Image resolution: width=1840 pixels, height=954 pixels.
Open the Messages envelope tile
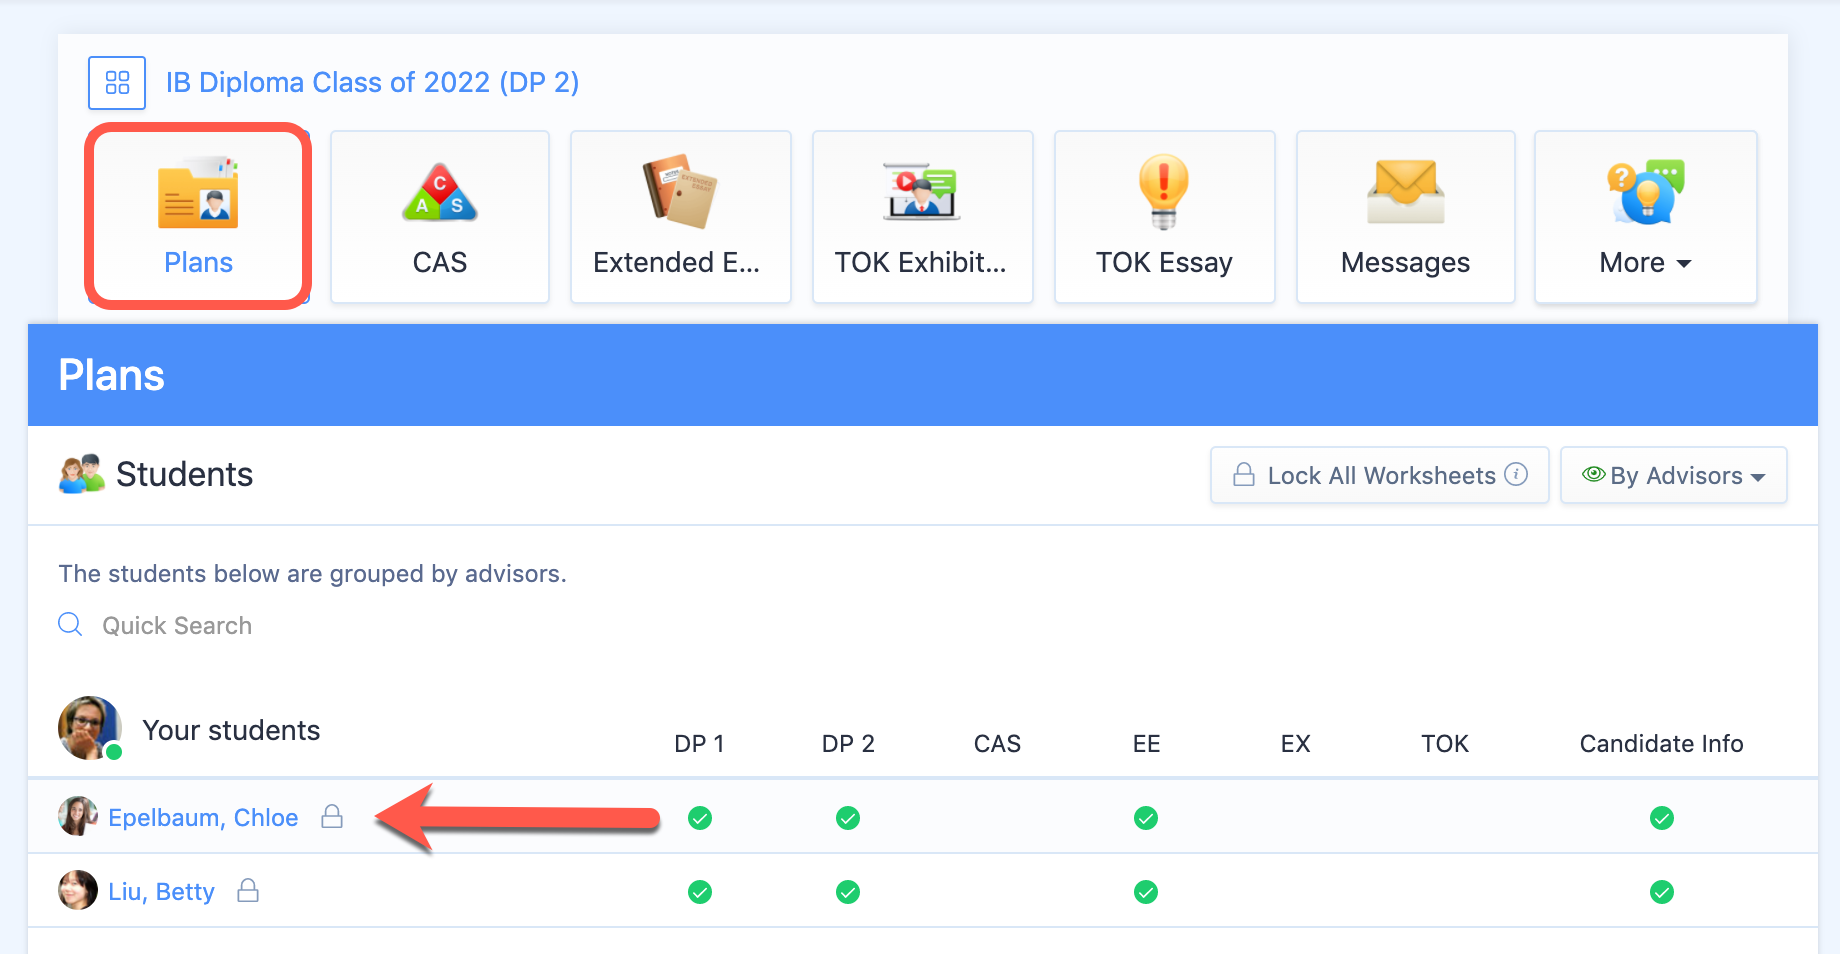(x=1405, y=216)
